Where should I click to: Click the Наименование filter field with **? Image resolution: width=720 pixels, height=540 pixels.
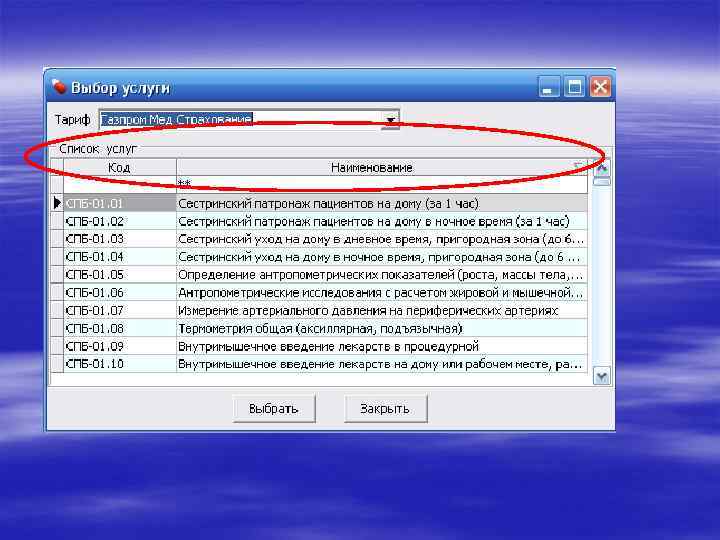(x=382, y=184)
